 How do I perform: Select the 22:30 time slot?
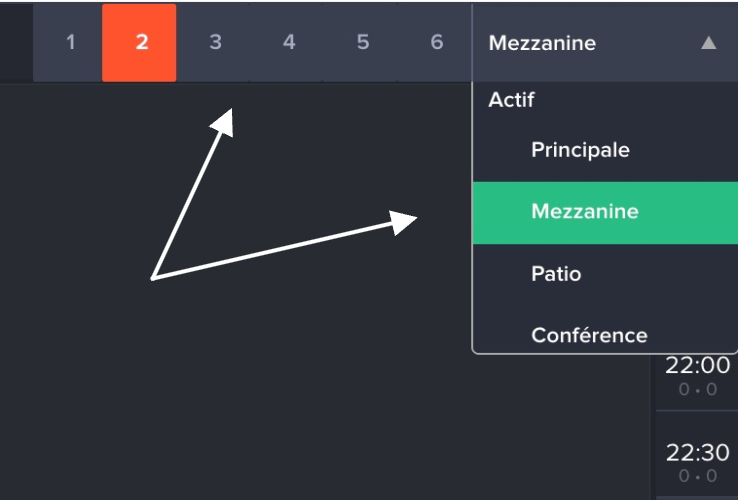(x=697, y=453)
